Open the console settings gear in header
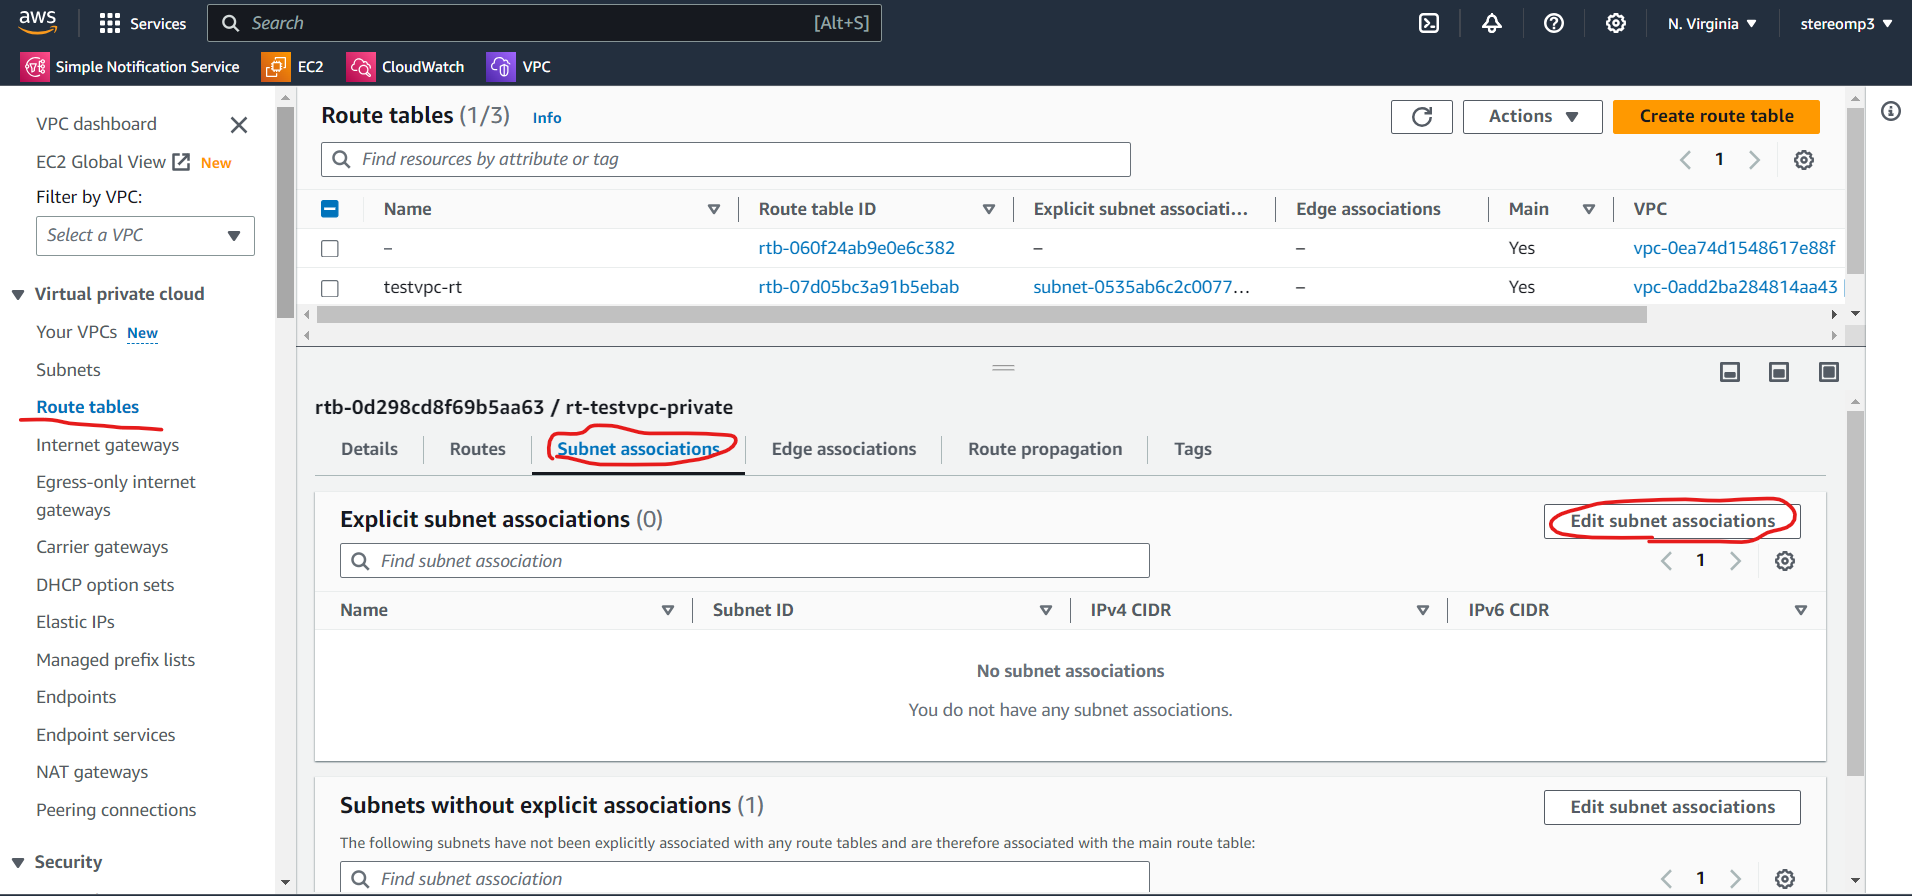The width and height of the screenshot is (1912, 896). click(x=1615, y=23)
